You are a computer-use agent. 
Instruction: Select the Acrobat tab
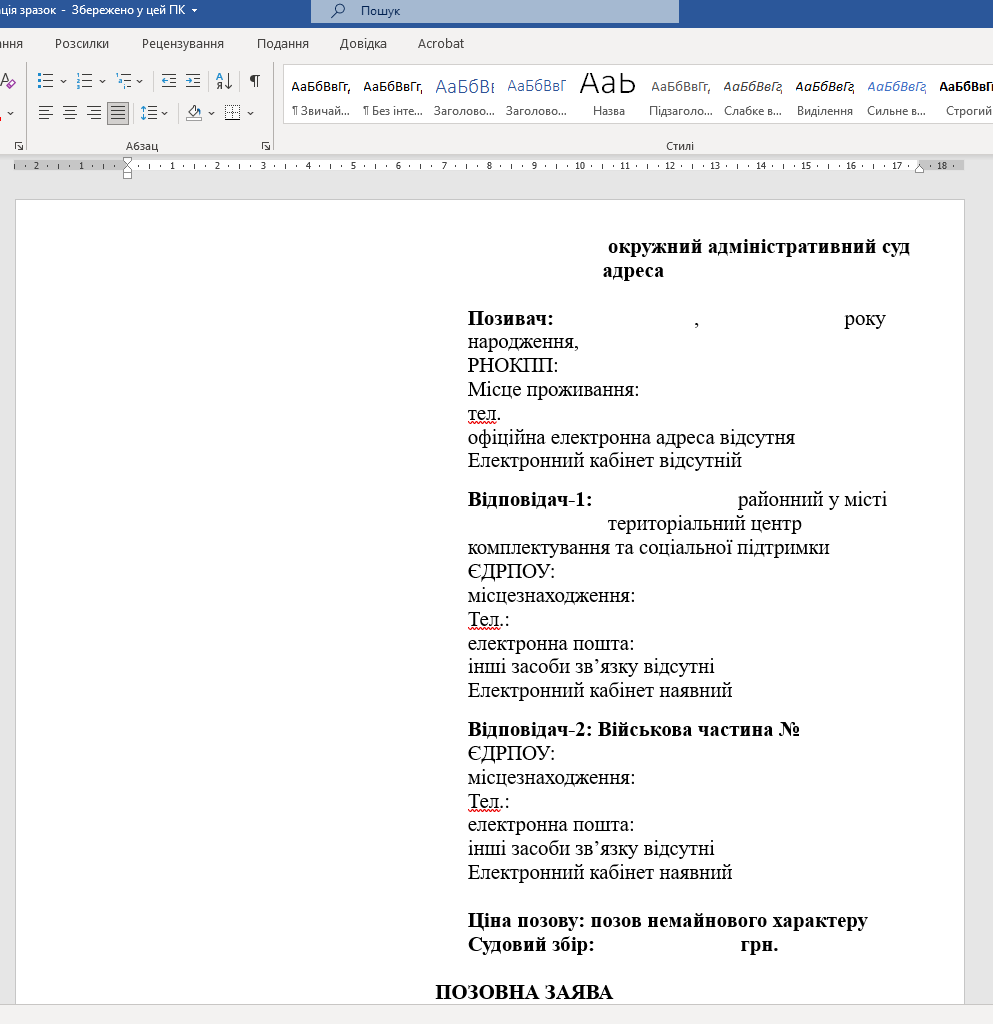441,44
